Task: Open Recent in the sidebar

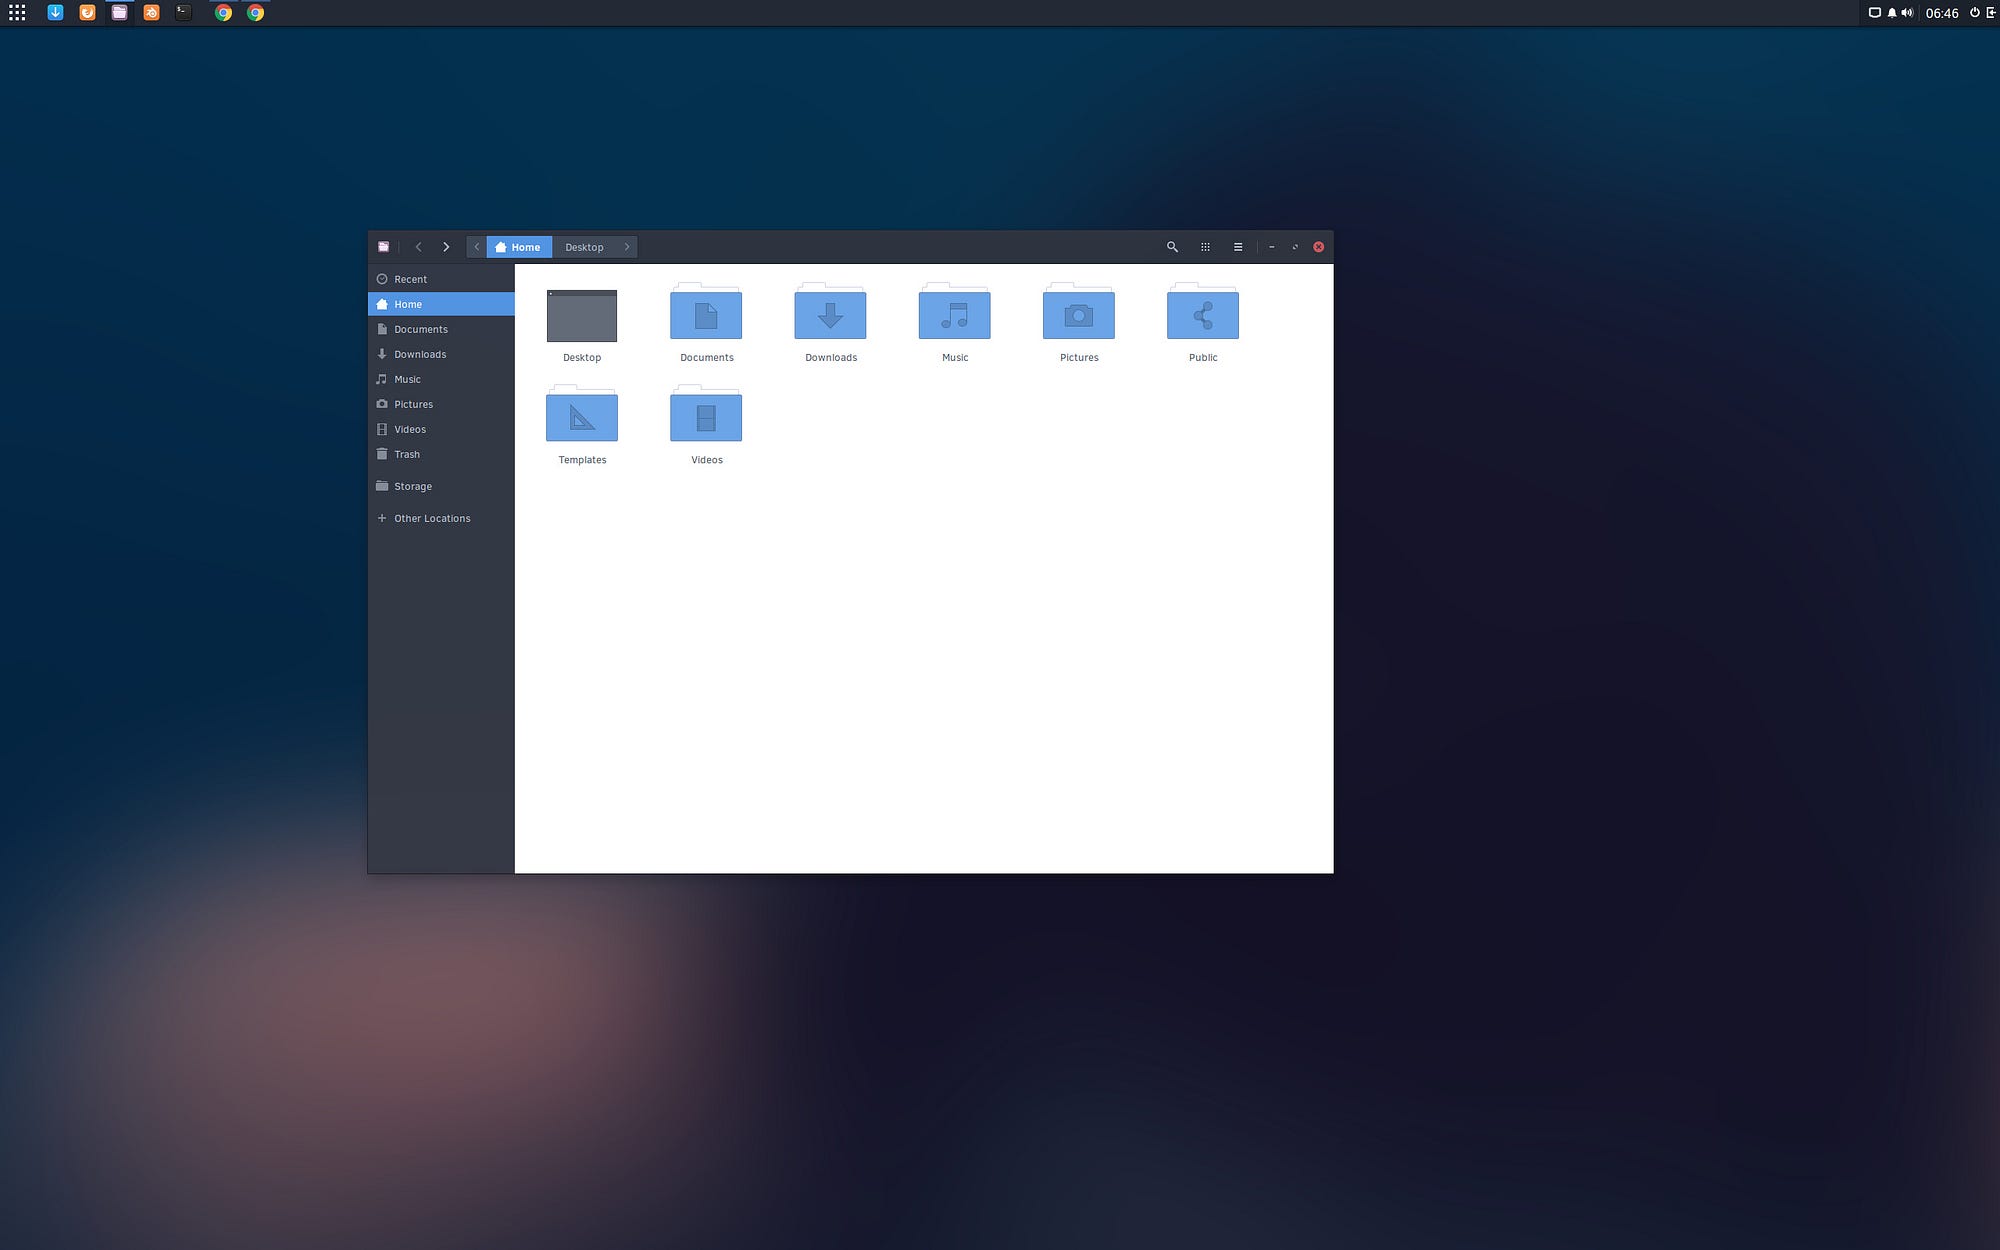Action: 441,279
